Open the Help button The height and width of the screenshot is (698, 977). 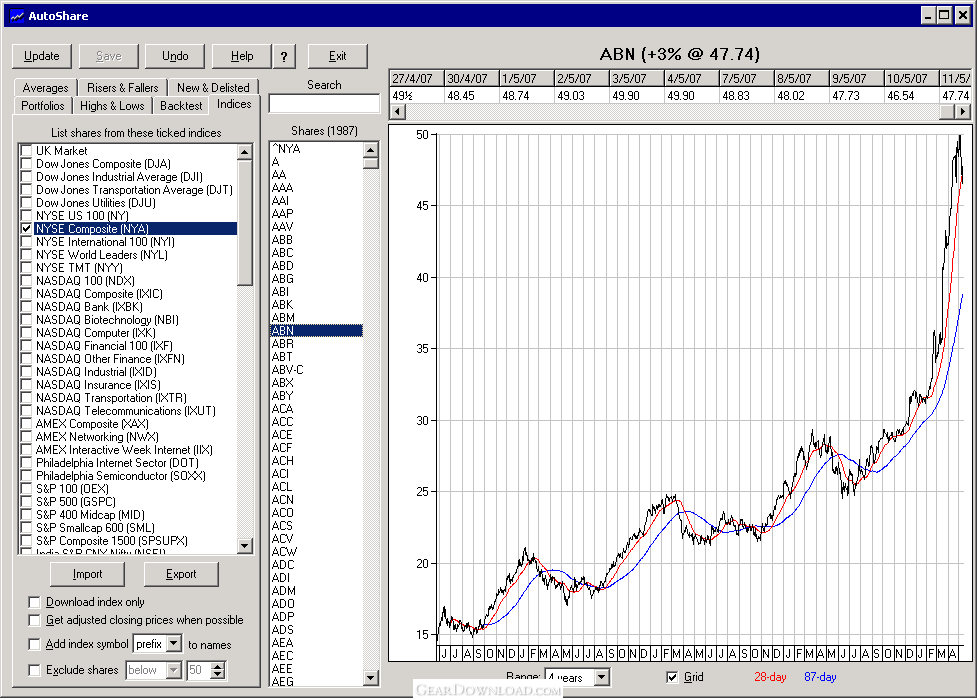coord(242,56)
